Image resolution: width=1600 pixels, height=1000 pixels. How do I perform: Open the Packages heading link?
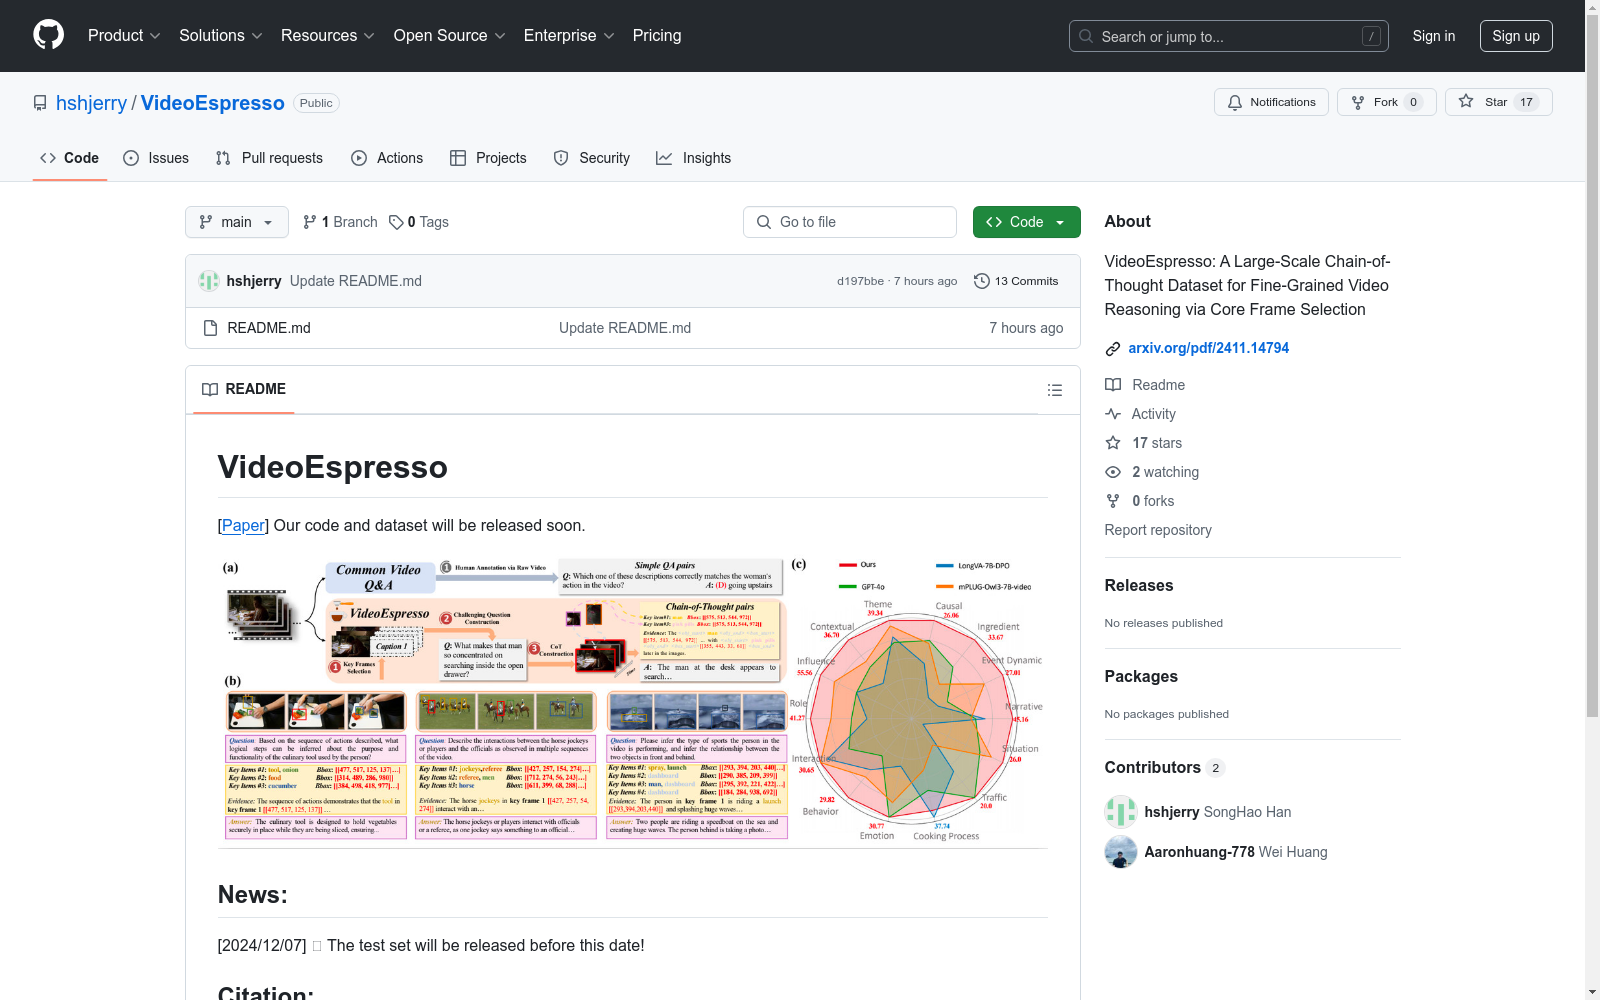coord(1141,677)
